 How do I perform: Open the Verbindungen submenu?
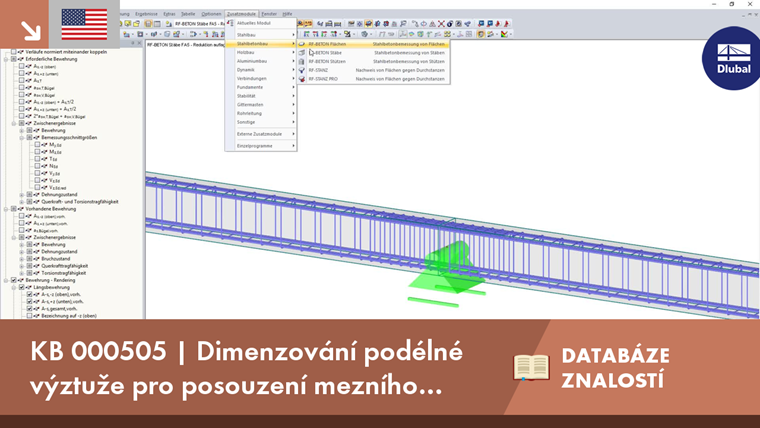click(261, 79)
